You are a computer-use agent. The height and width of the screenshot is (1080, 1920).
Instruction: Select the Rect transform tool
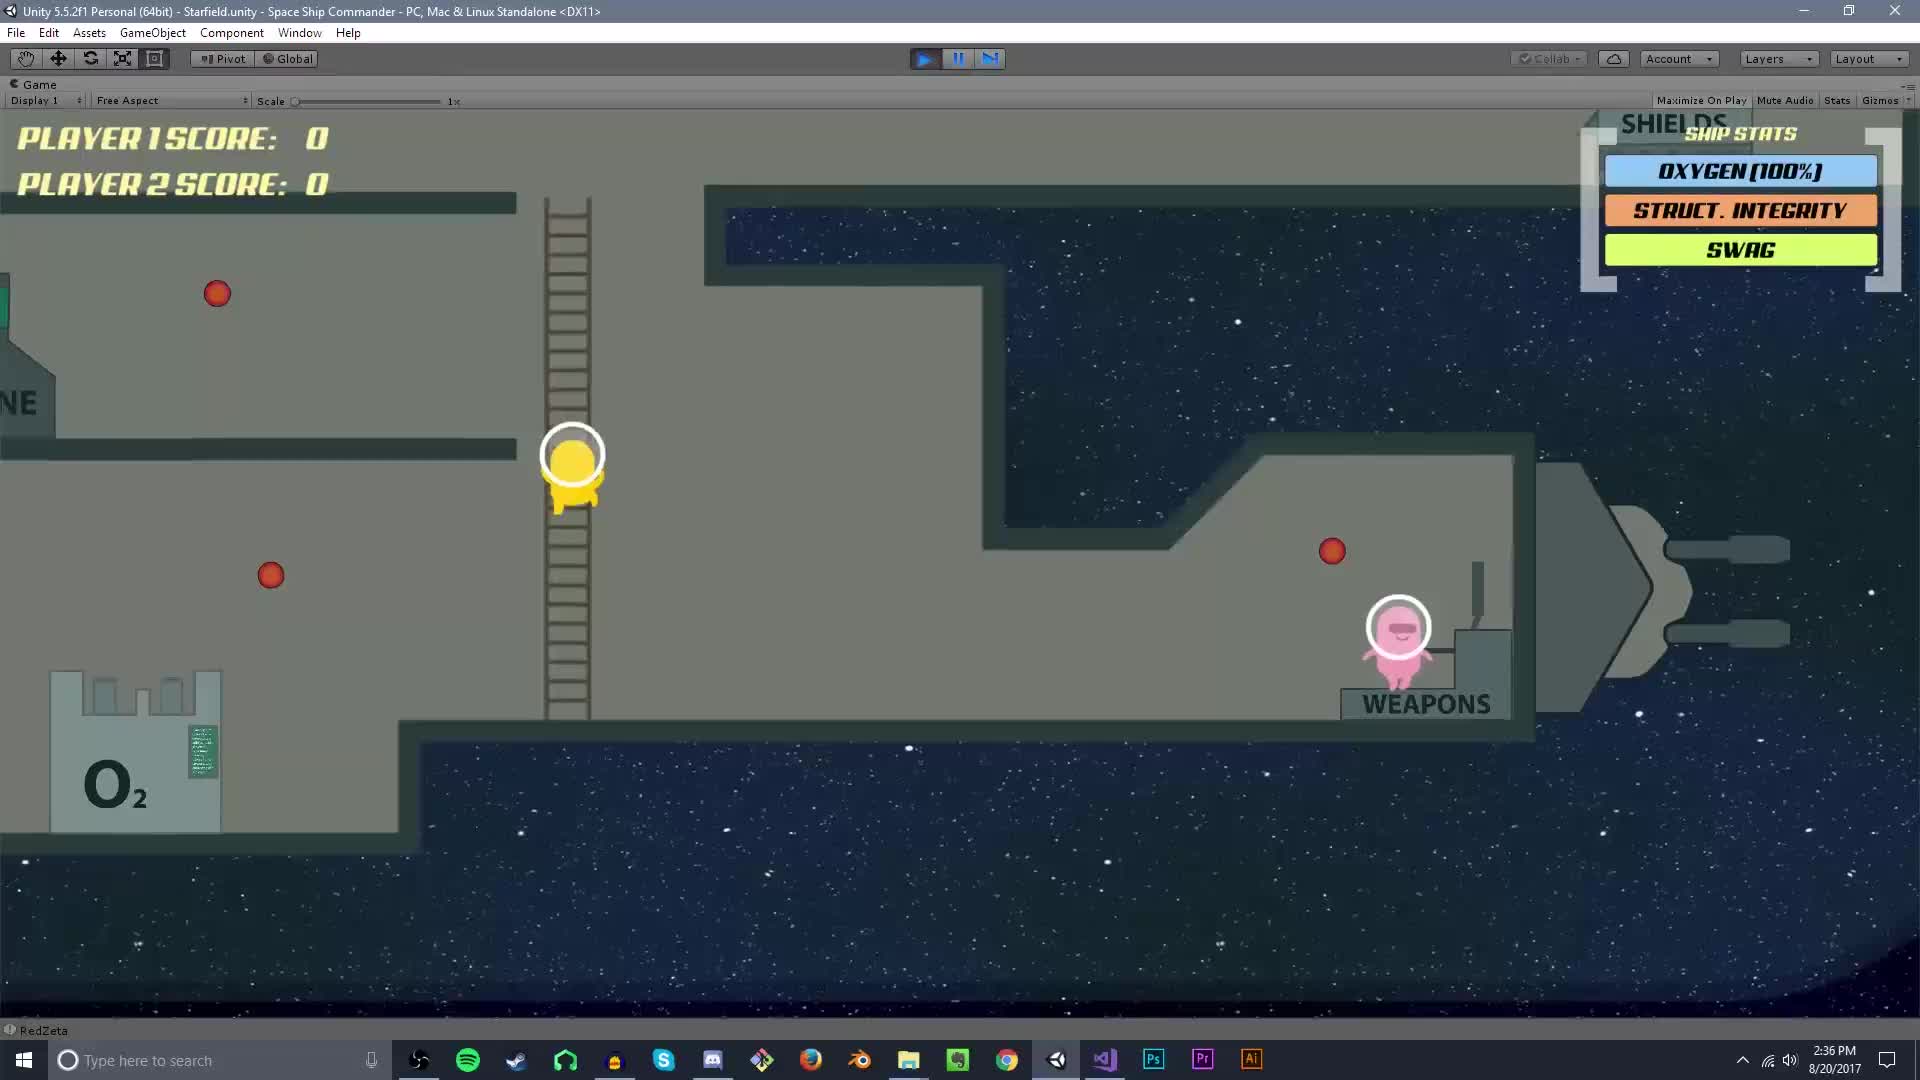click(155, 59)
